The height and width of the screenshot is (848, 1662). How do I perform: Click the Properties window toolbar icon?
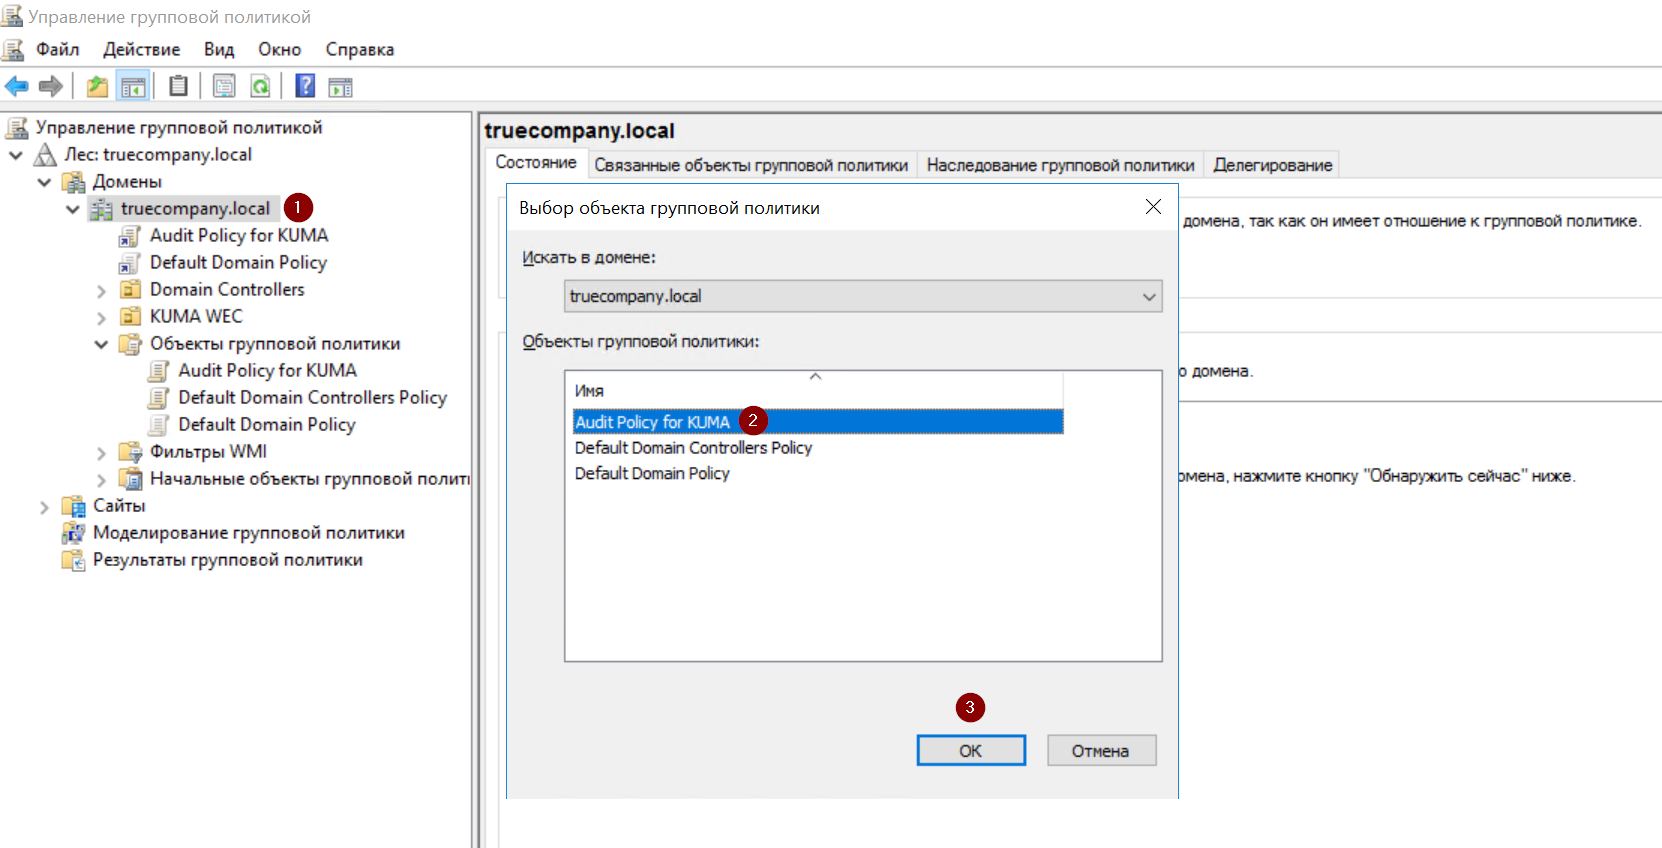click(224, 87)
